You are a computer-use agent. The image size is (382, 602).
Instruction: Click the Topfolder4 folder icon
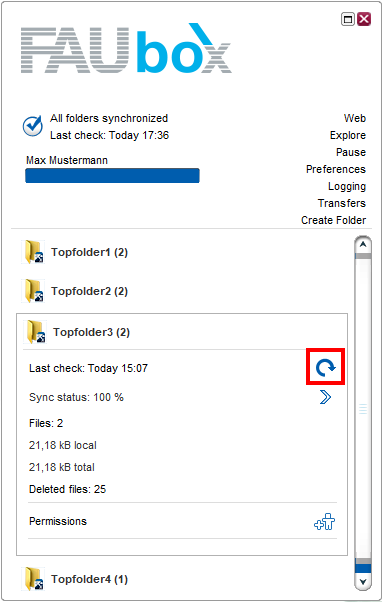(33, 579)
